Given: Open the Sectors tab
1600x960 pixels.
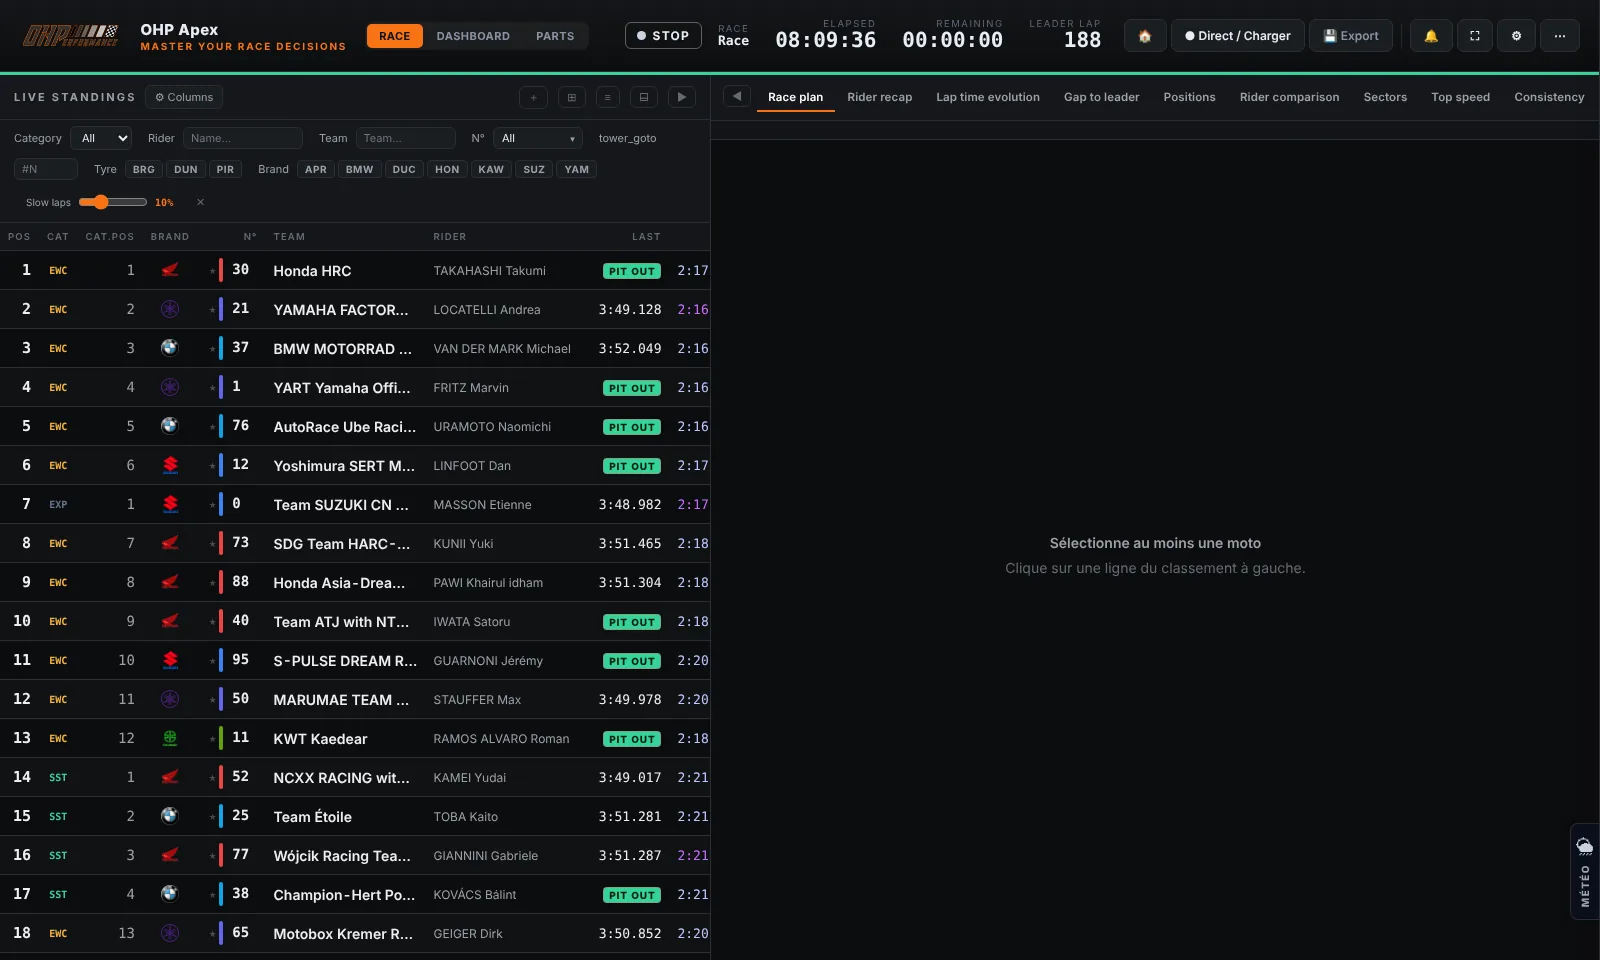Looking at the screenshot, I should pyautogui.click(x=1385, y=97).
